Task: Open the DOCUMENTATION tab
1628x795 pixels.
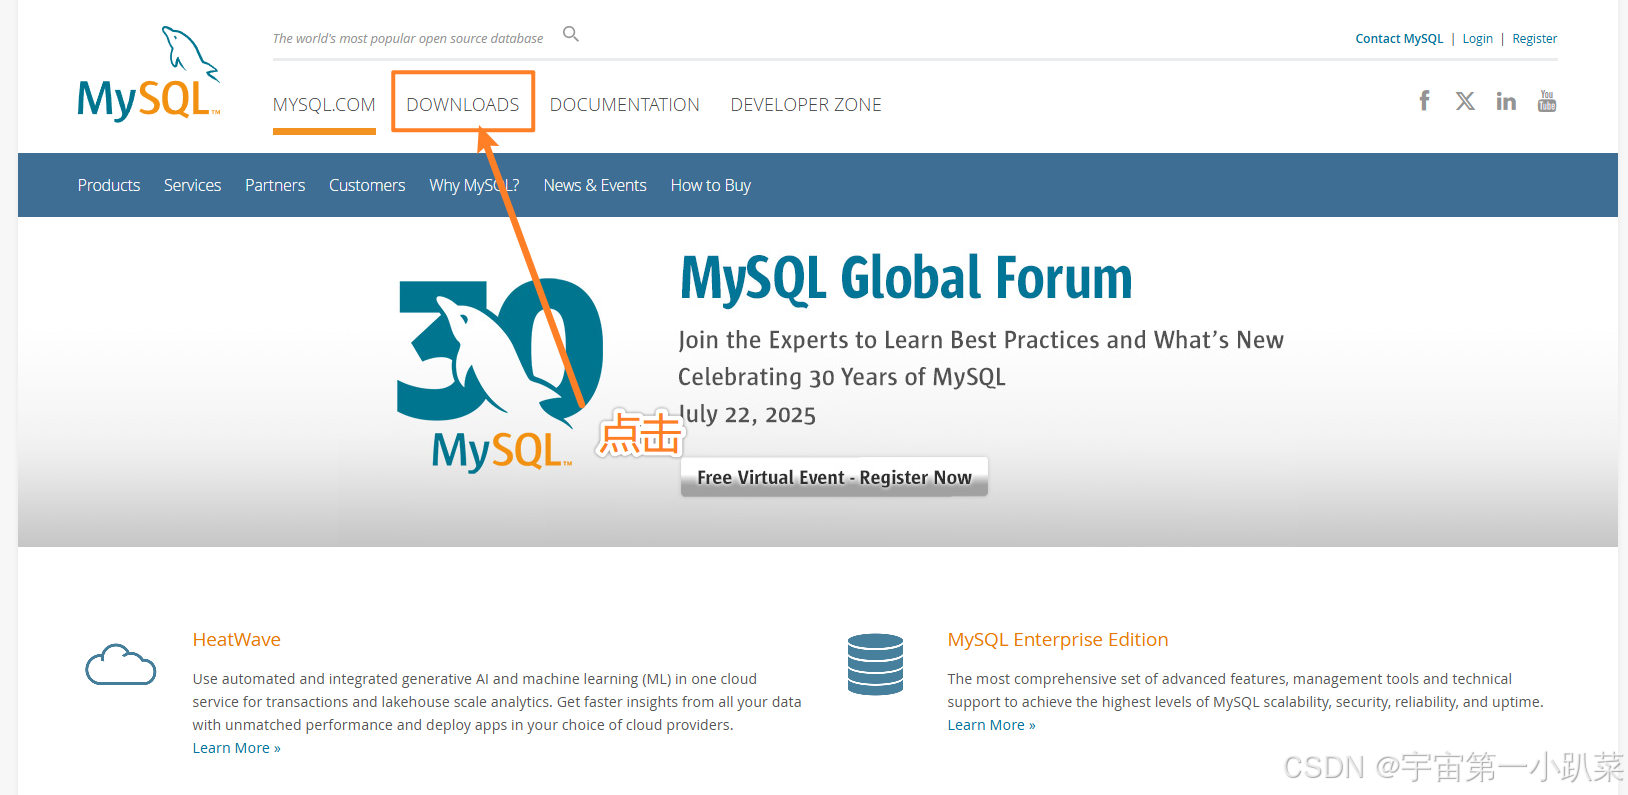Action: pyautogui.click(x=625, y=105)
